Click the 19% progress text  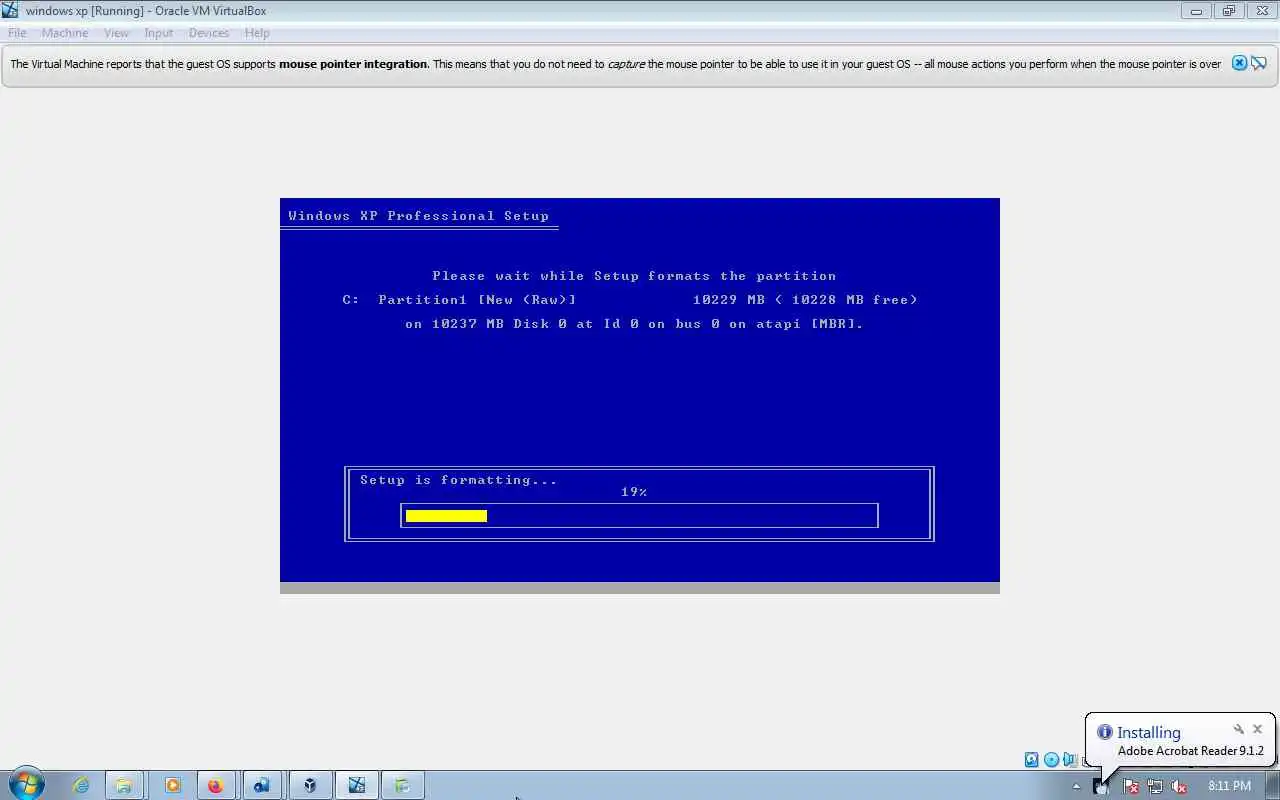[634, 492]
